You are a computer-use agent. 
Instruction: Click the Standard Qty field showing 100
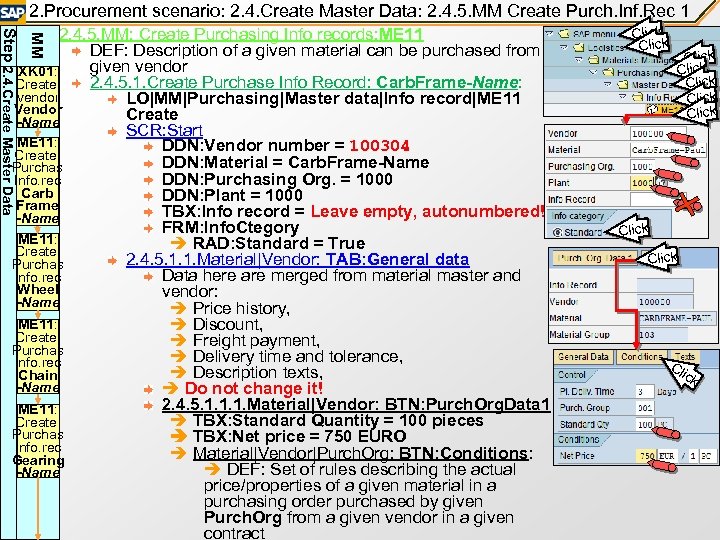pos(645,424)
